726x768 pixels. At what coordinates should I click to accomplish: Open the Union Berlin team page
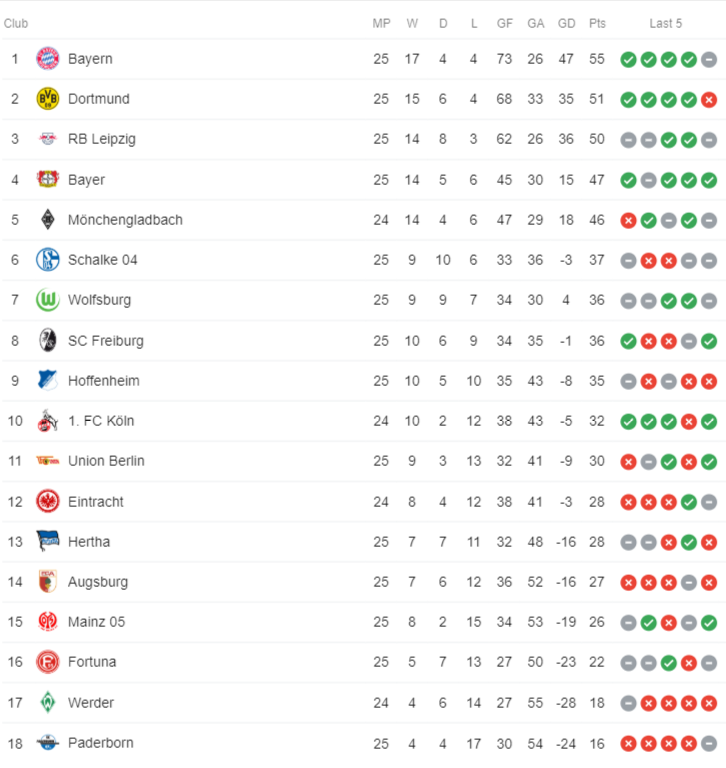[106, 461]
